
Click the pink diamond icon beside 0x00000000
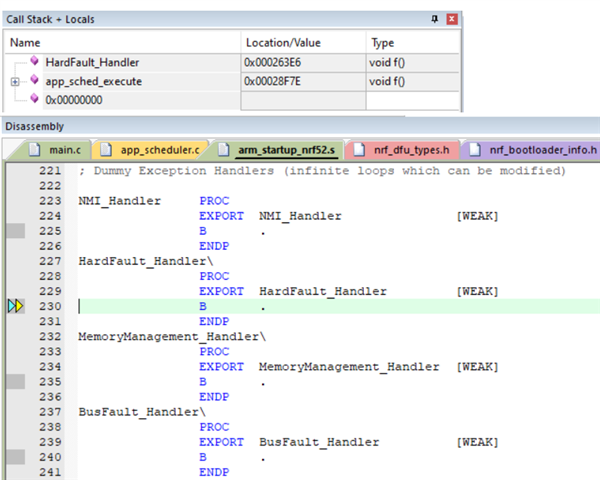click(x=34, y=100)
